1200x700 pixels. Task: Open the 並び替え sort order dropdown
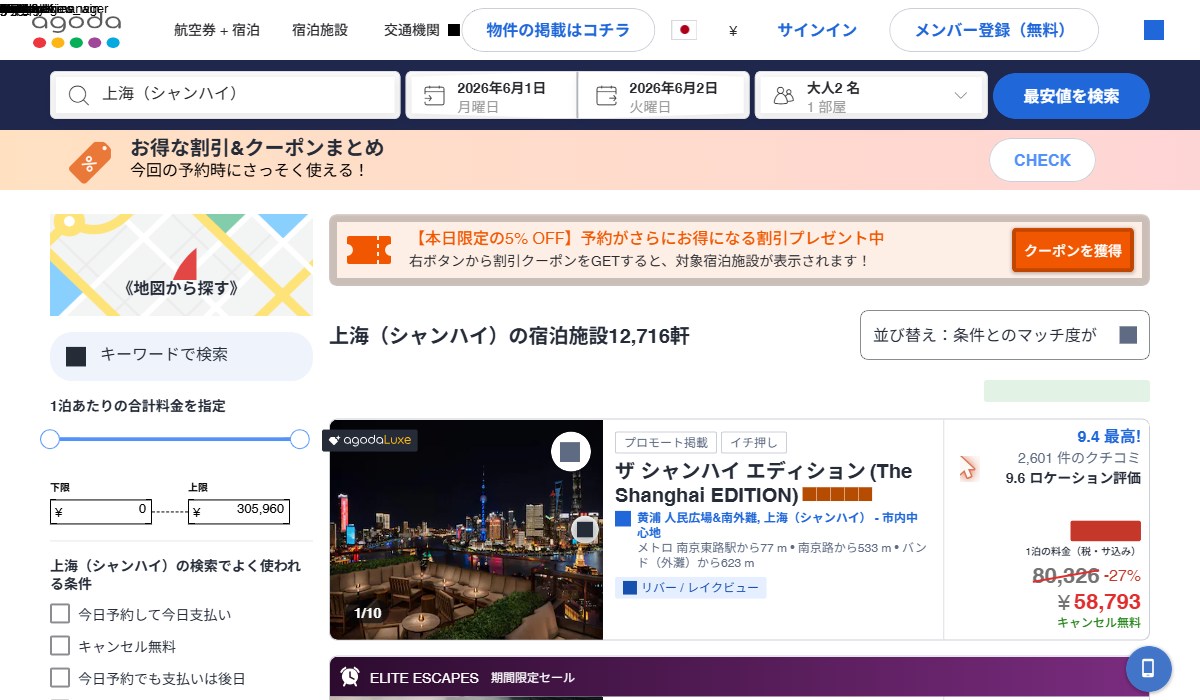[1005, 335]
